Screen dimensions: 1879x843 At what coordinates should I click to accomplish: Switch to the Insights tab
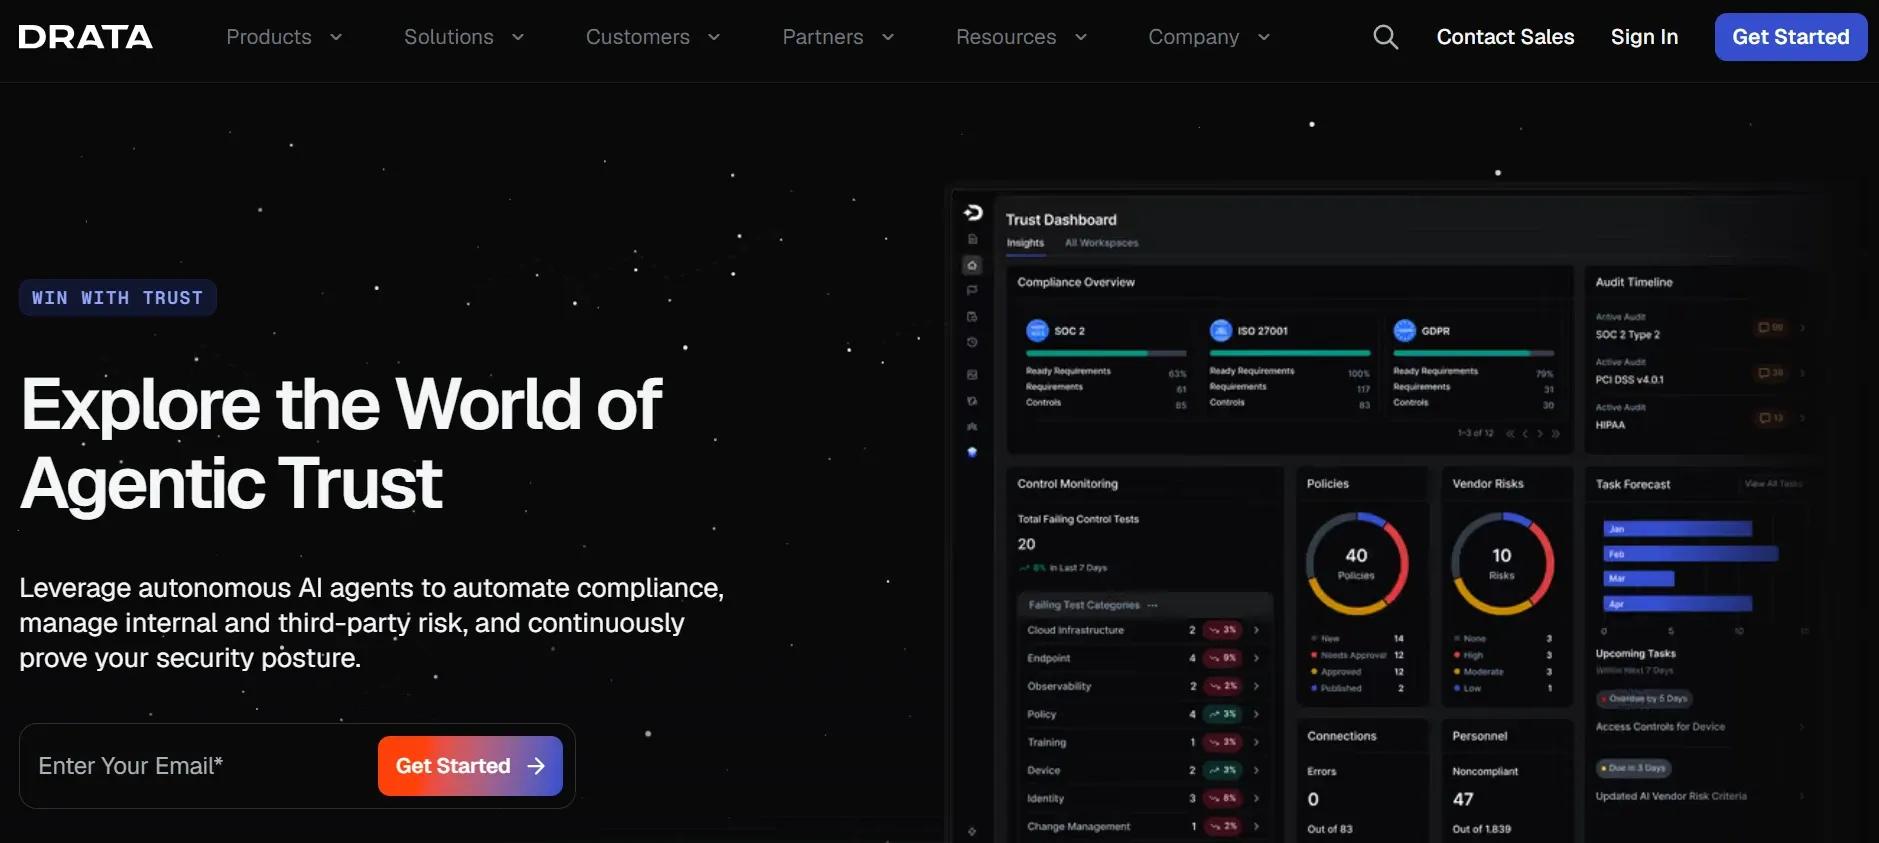click(1025, 243)
